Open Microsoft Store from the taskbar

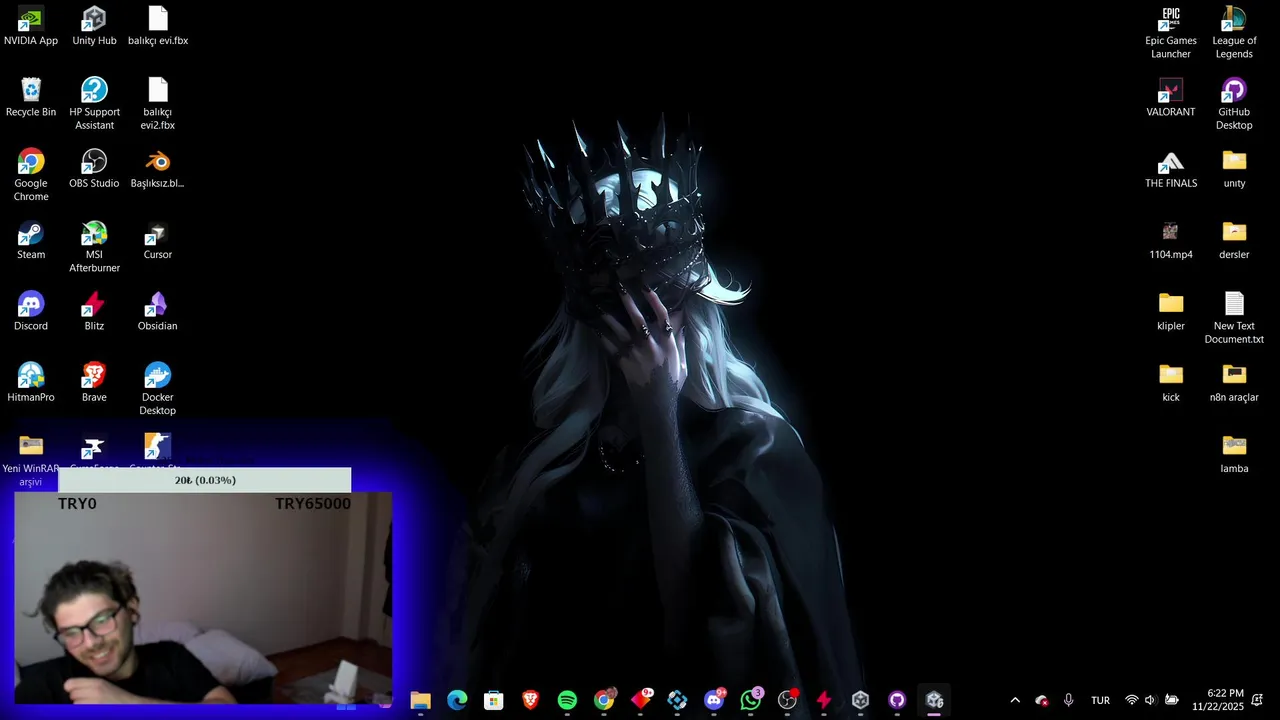pos(494,700)
